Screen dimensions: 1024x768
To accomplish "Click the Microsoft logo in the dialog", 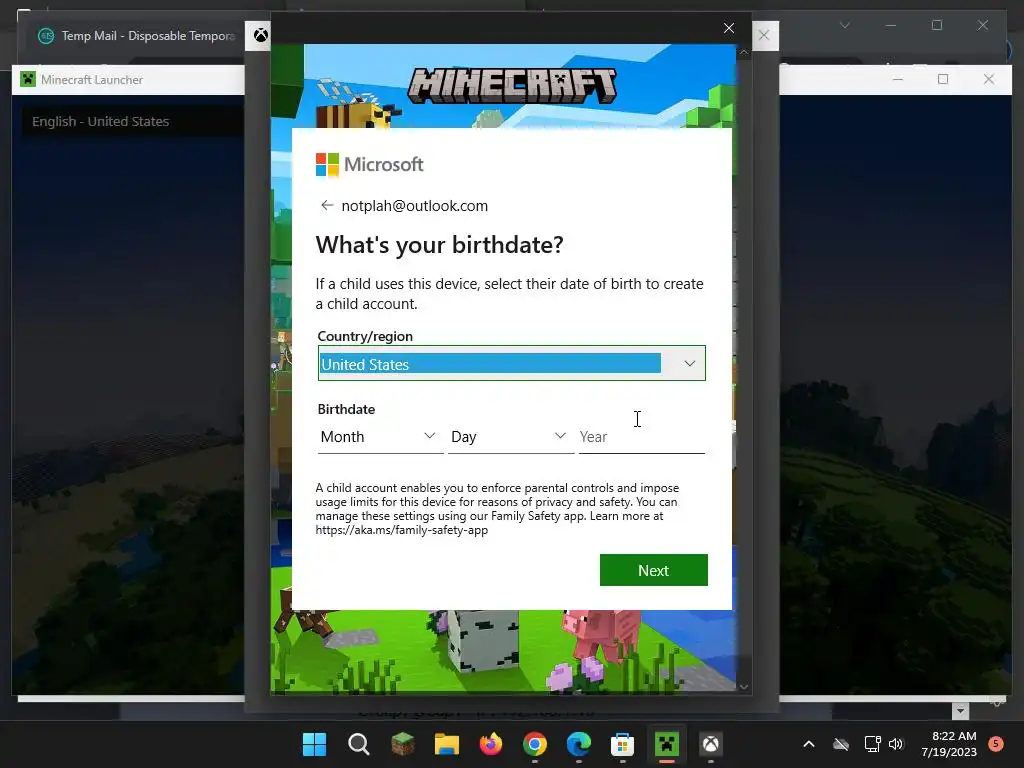I will point(370,165).
